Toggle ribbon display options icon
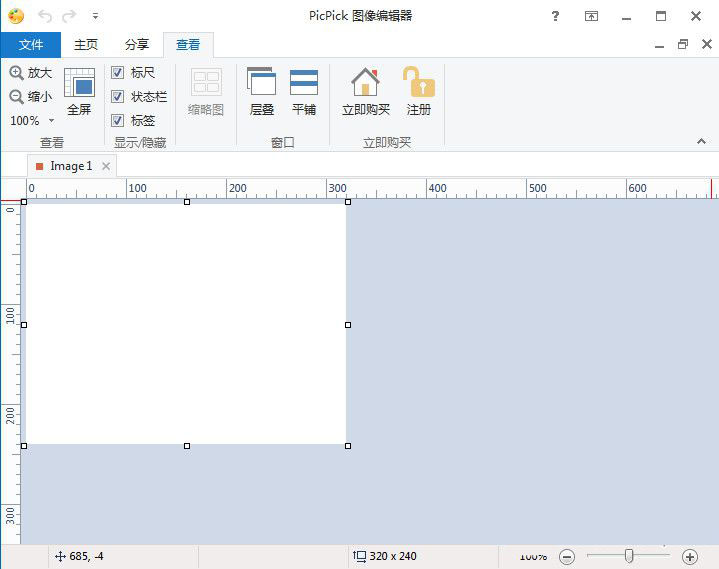 (x=592, y=17)
